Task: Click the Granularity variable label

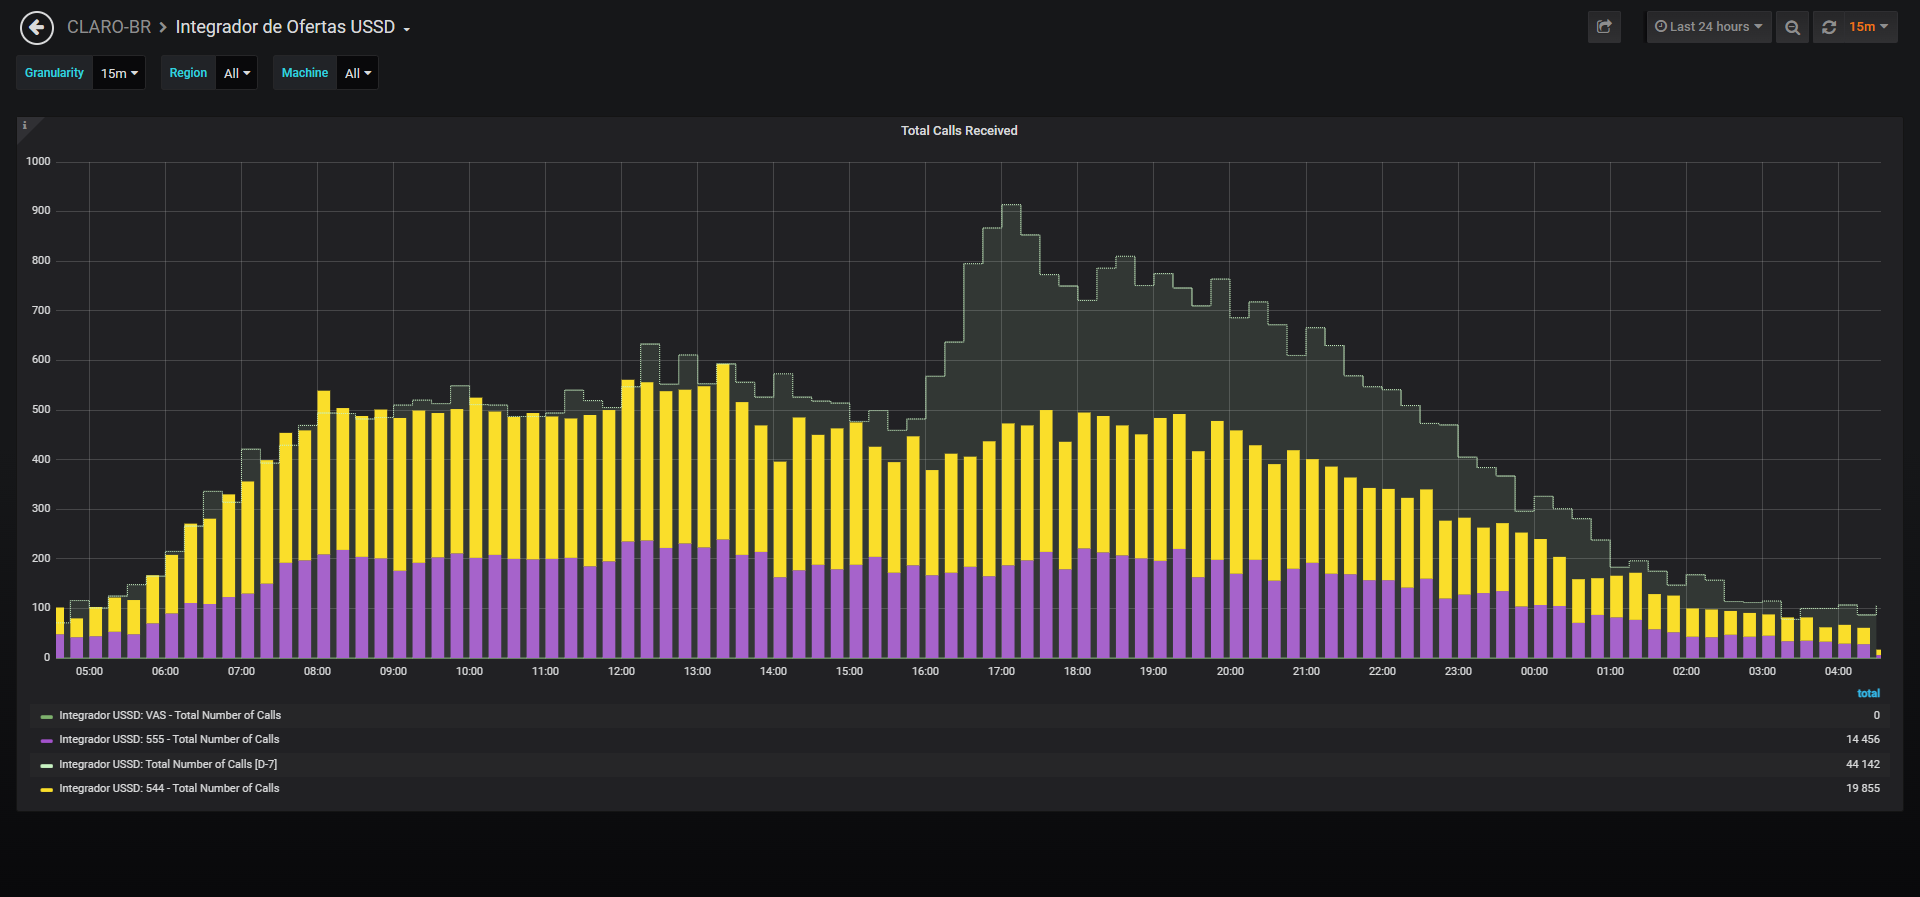Action: point(55,73)
